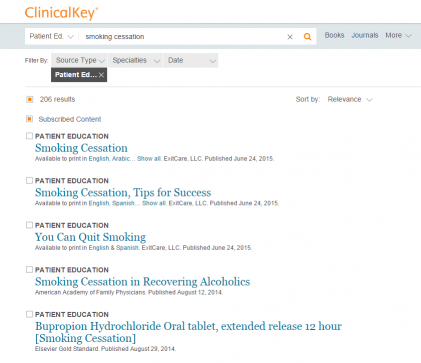Clear the search box with the X icon
The image size is (421, 363).
(x=290, y=37)
